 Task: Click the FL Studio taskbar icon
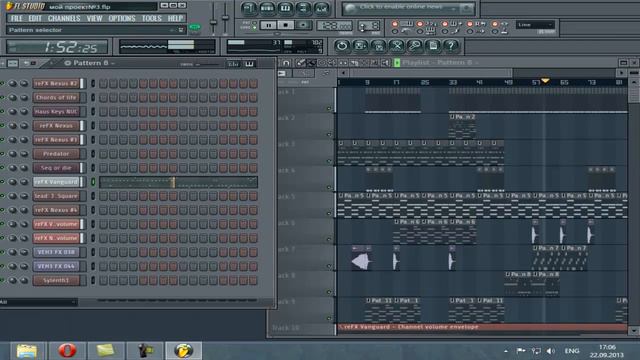pos(183,351)
